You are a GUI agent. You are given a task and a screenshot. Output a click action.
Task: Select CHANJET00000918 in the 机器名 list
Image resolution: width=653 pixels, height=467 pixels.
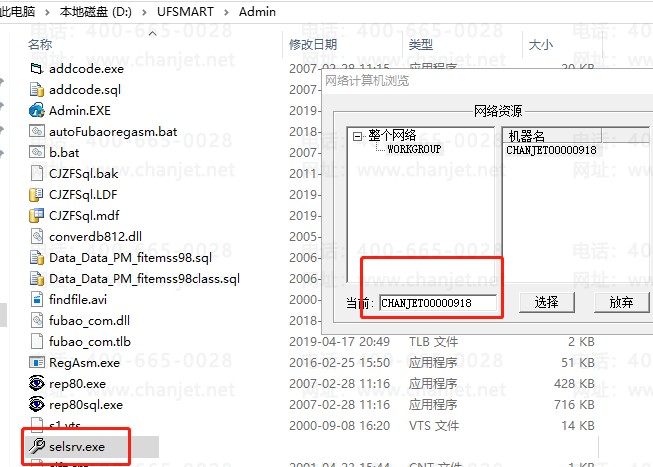tap(551, 150)
